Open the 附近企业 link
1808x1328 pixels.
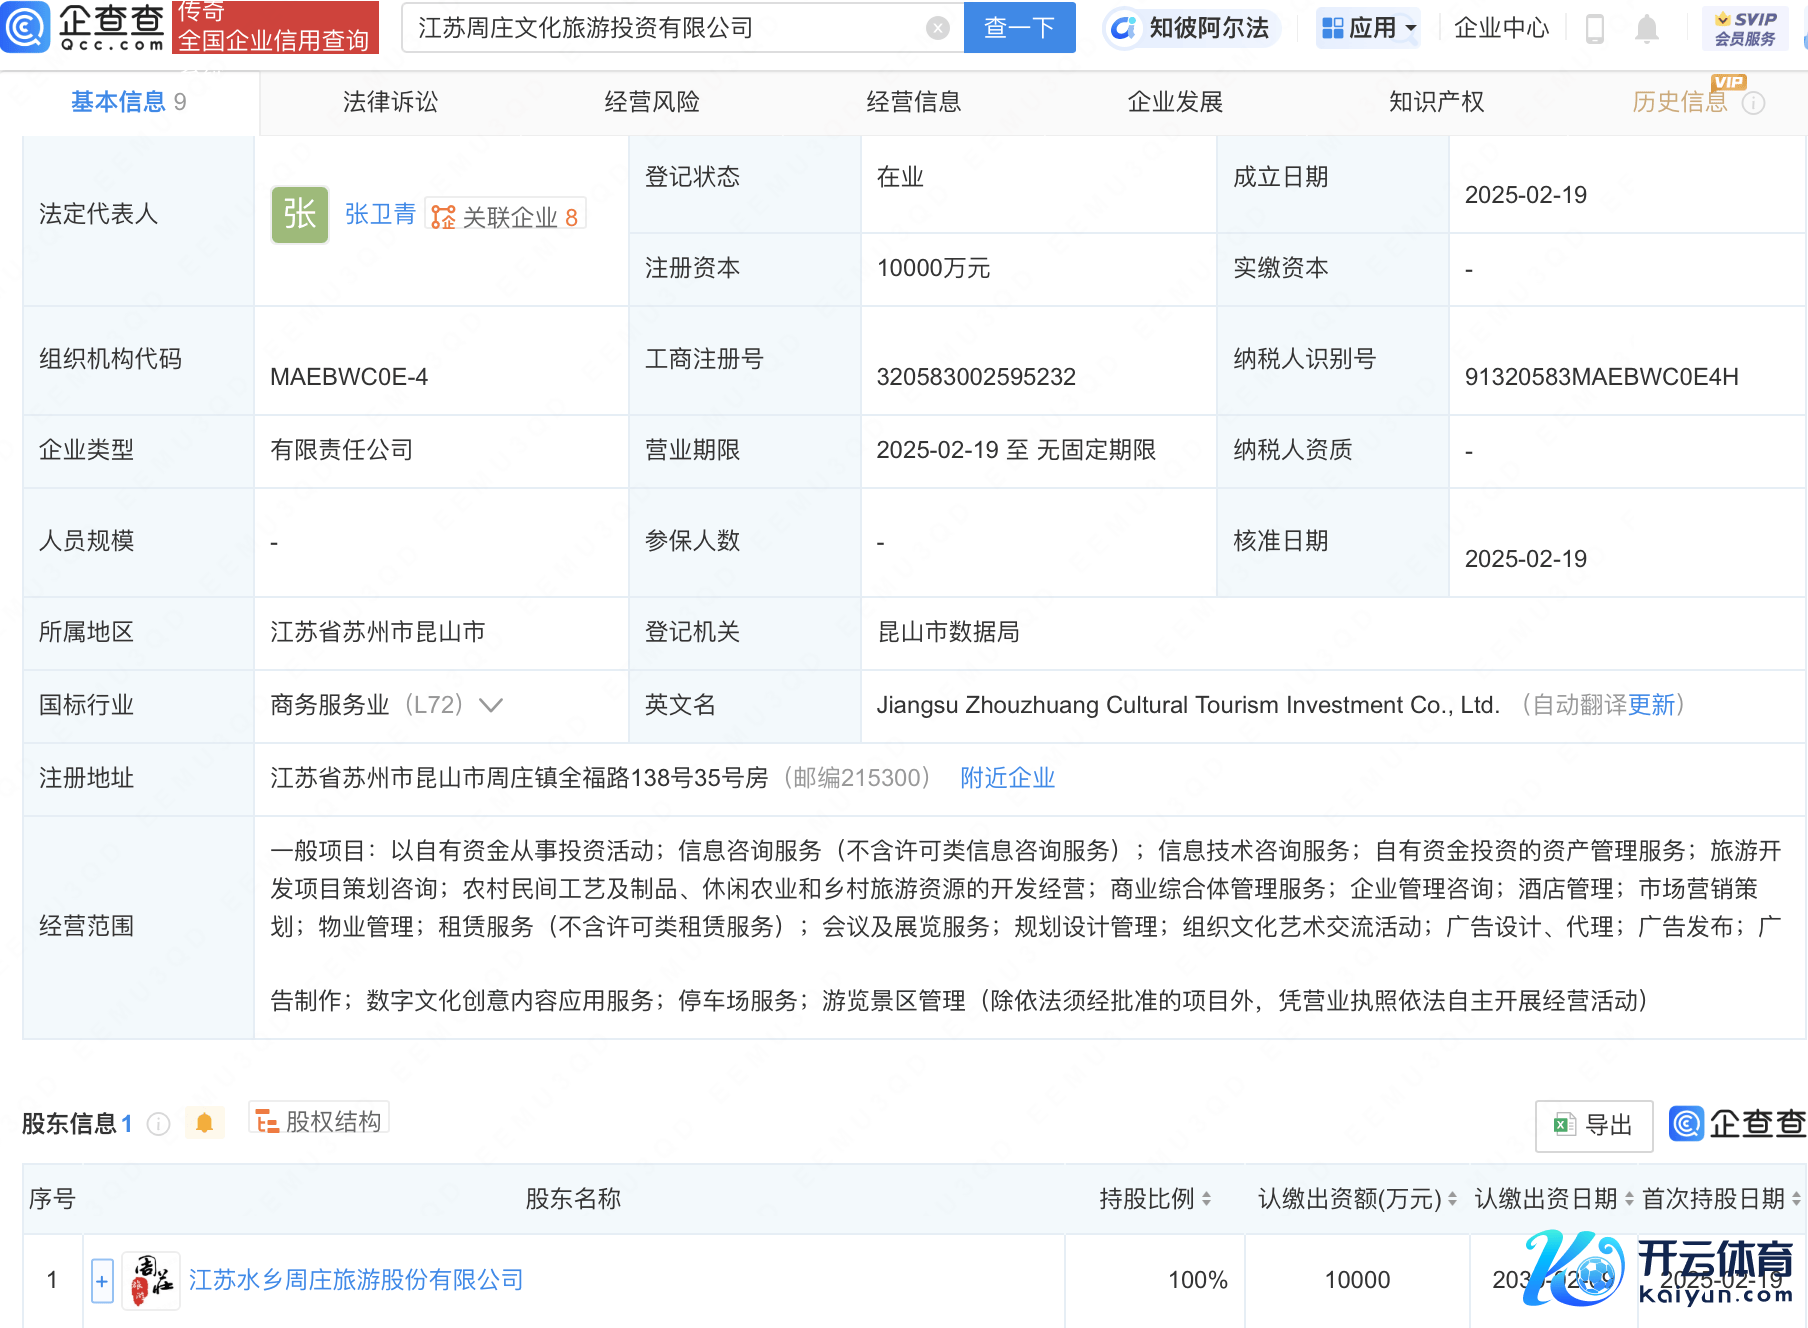click(x=1007, y=778)
